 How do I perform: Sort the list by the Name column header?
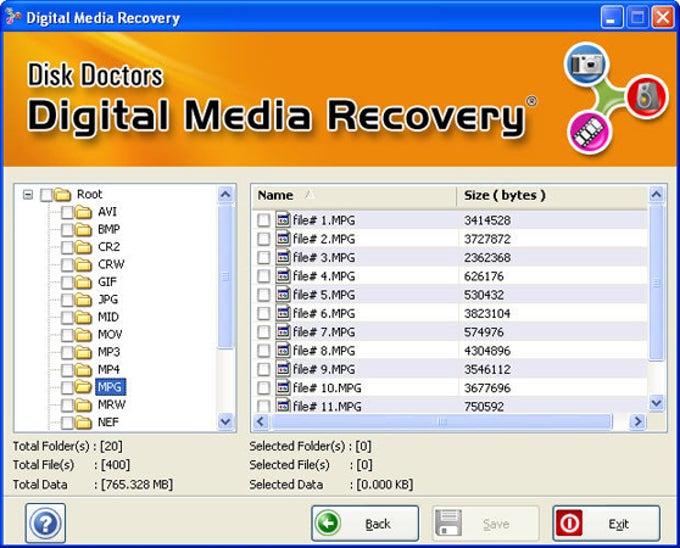click(x=354, y=196)
